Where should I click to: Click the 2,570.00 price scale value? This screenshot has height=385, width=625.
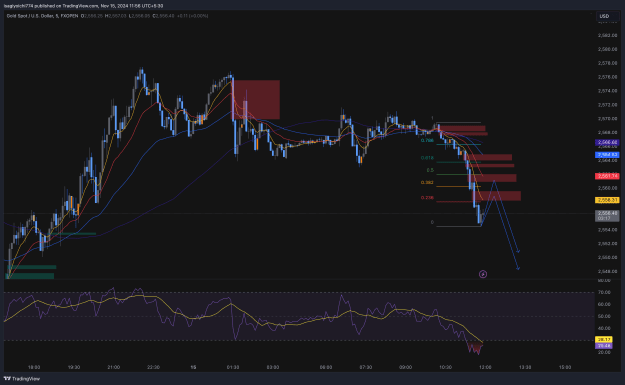(607, 119)
